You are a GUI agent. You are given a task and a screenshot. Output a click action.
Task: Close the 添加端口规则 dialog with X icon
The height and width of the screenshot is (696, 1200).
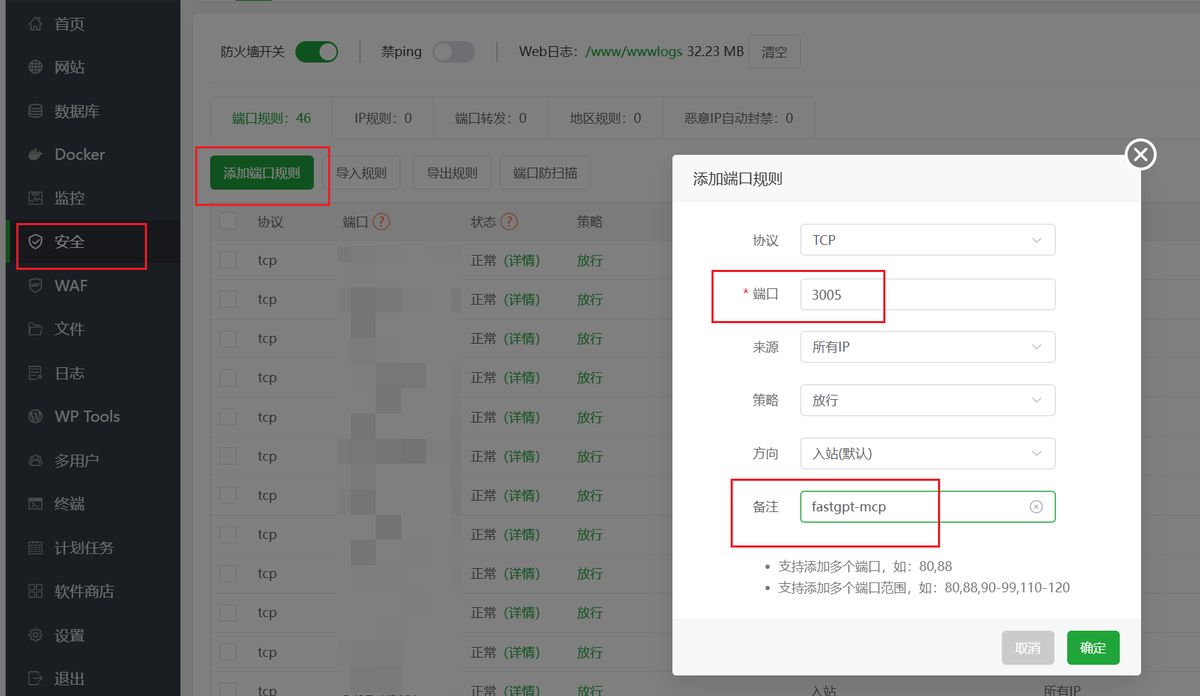coord(1141,154)
